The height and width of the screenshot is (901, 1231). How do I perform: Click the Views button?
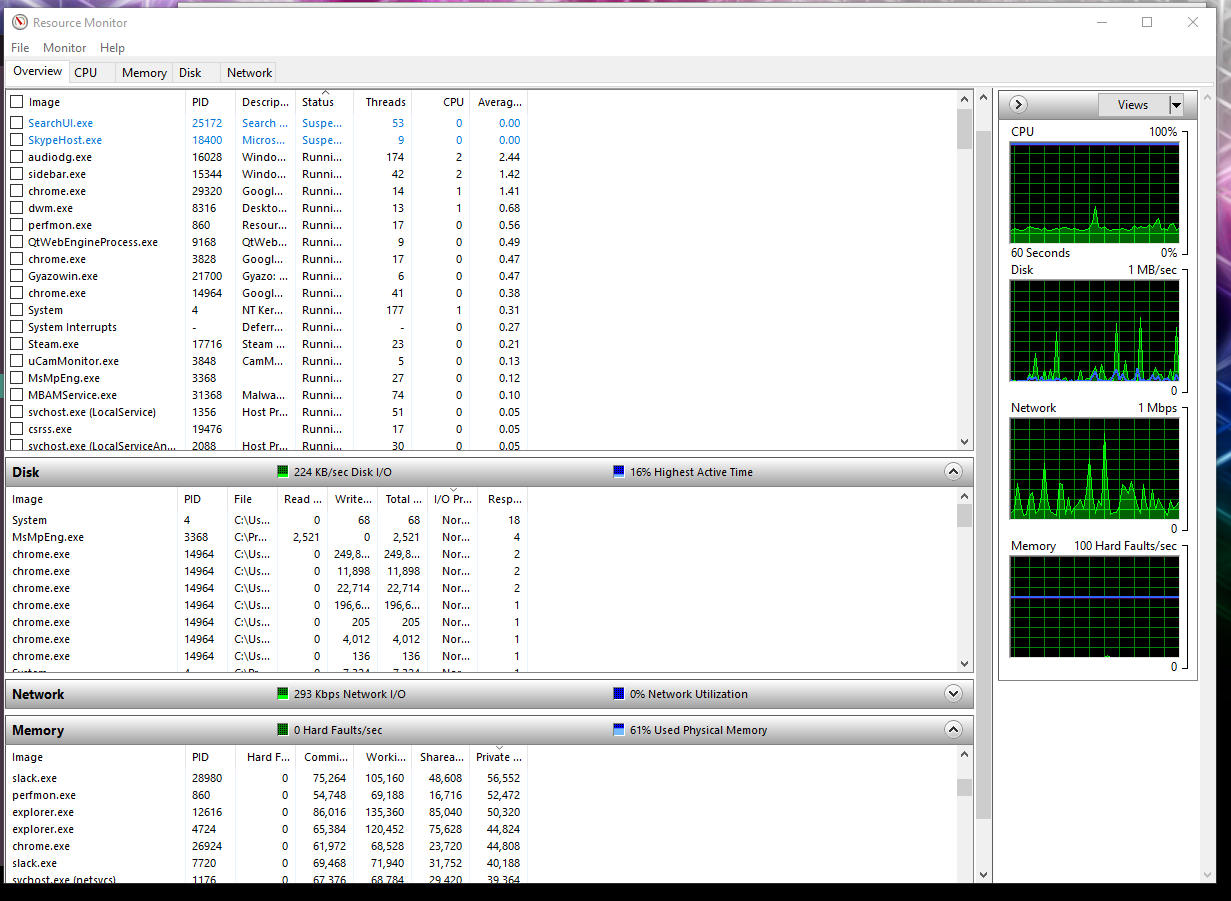1133,104
